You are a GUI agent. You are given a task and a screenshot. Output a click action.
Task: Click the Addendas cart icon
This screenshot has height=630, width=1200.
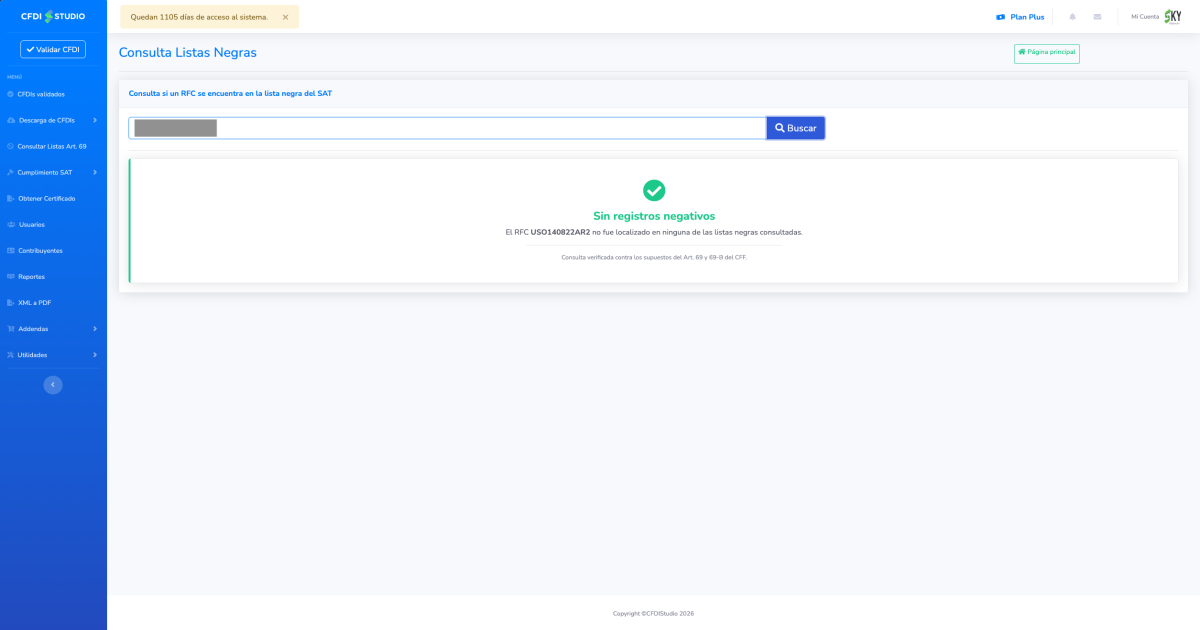click(10, 328)
